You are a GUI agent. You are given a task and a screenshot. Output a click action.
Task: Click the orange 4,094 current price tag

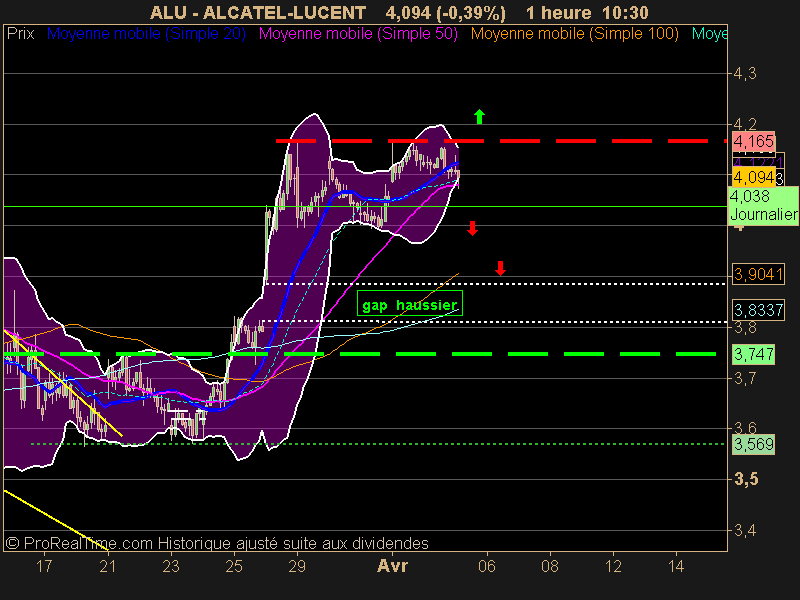[x=754, y=178]
